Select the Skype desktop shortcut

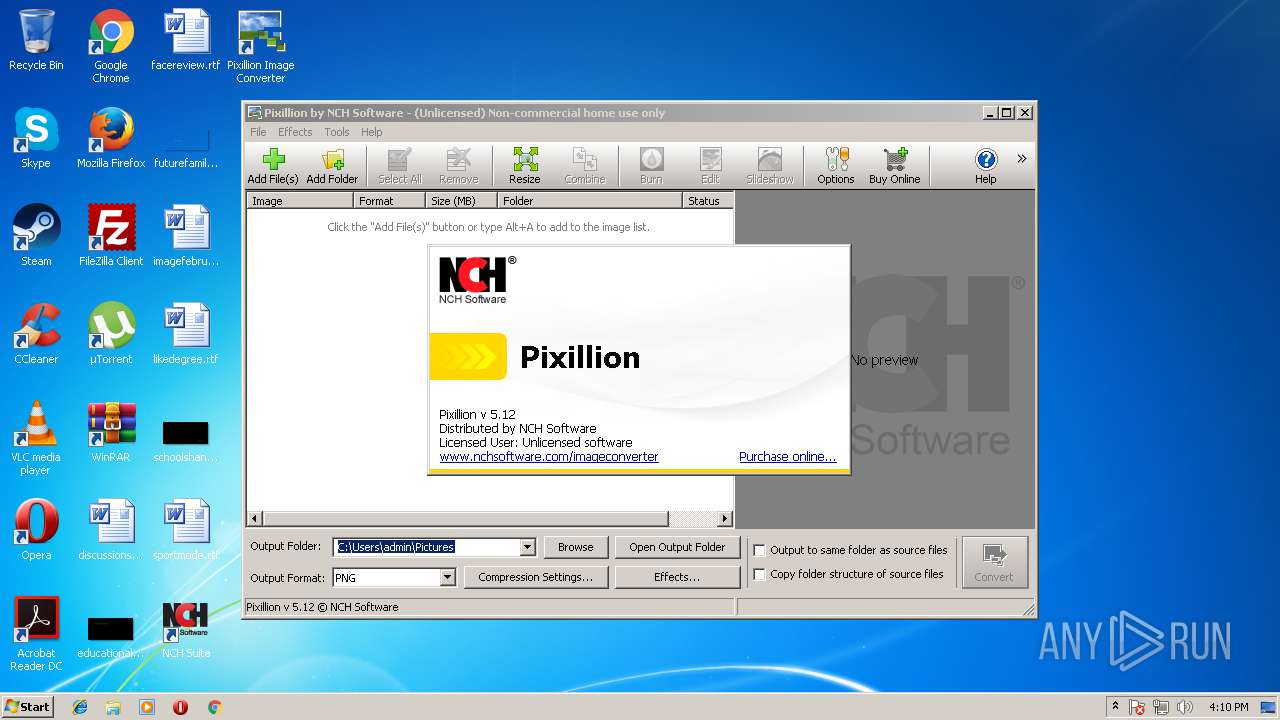coord(36,138)
